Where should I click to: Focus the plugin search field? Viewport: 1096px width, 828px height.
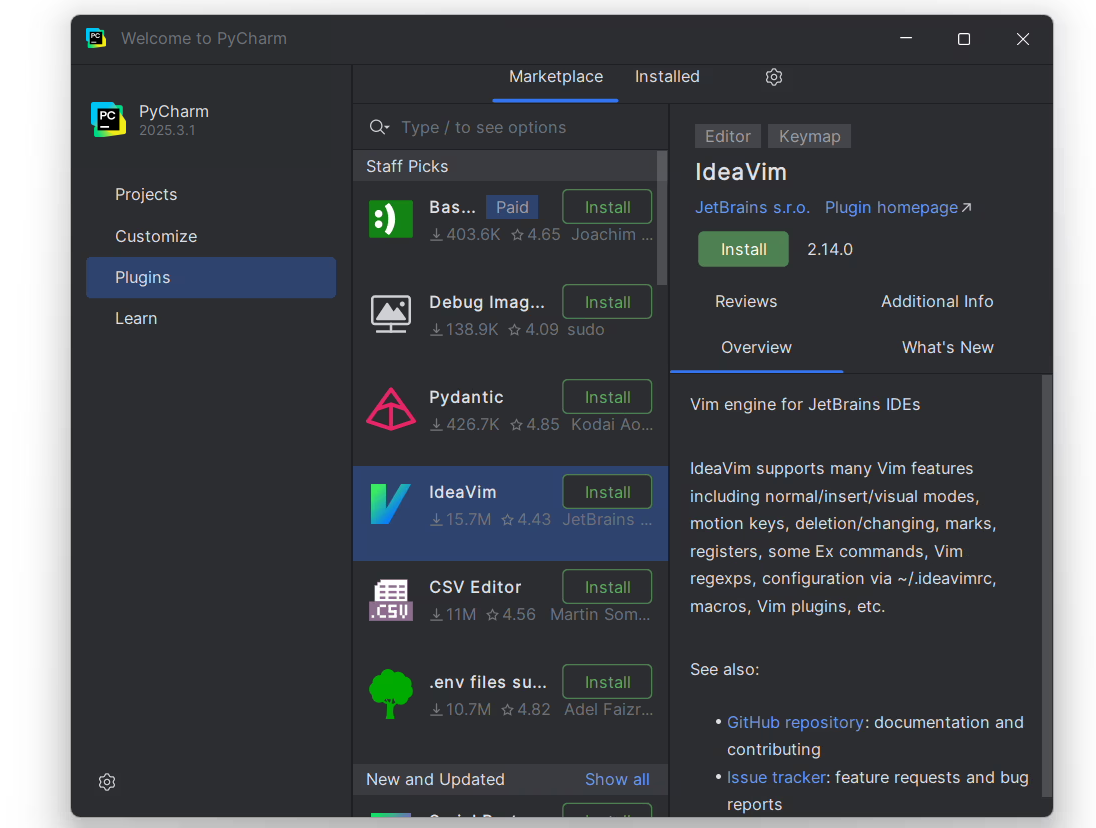pyautogui.click(x=510, y=127)
